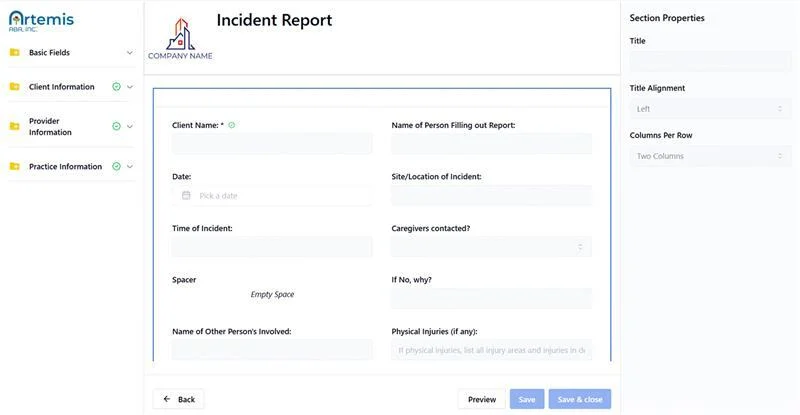The height and width of the screenshot is (415, 800).
Task: Expand Client Information chevron
Action: [x=130, y=87]
